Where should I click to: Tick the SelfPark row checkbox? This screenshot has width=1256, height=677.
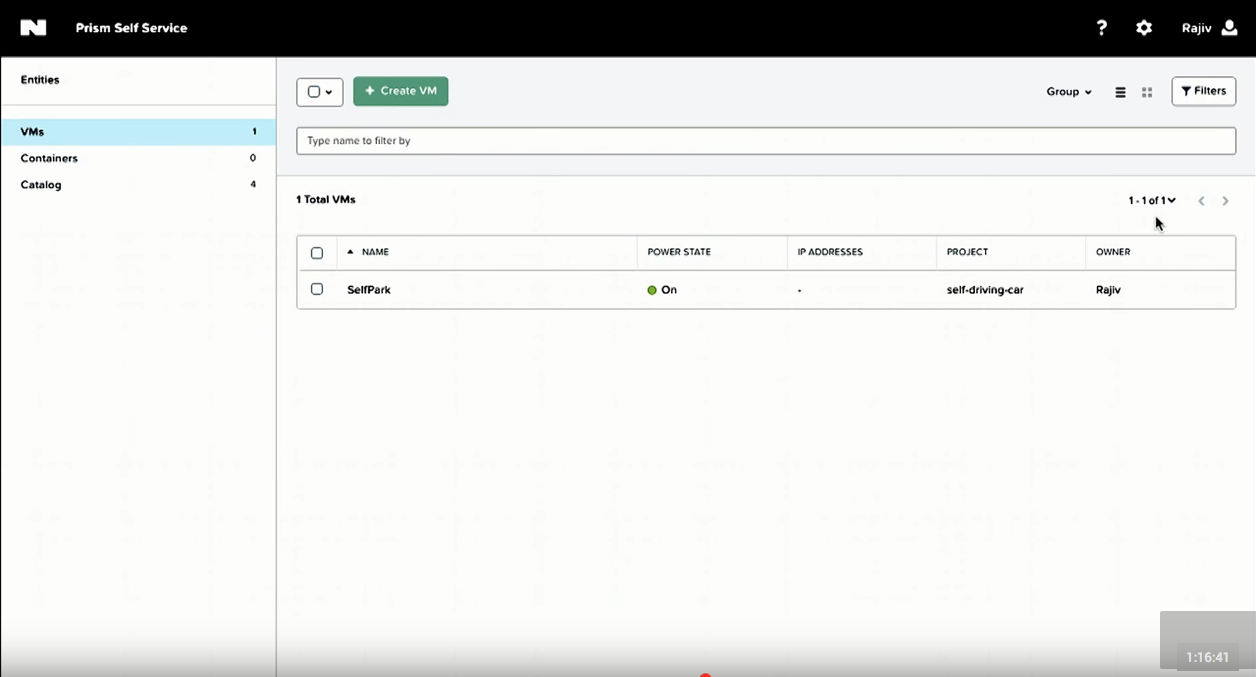pos(317,289)
